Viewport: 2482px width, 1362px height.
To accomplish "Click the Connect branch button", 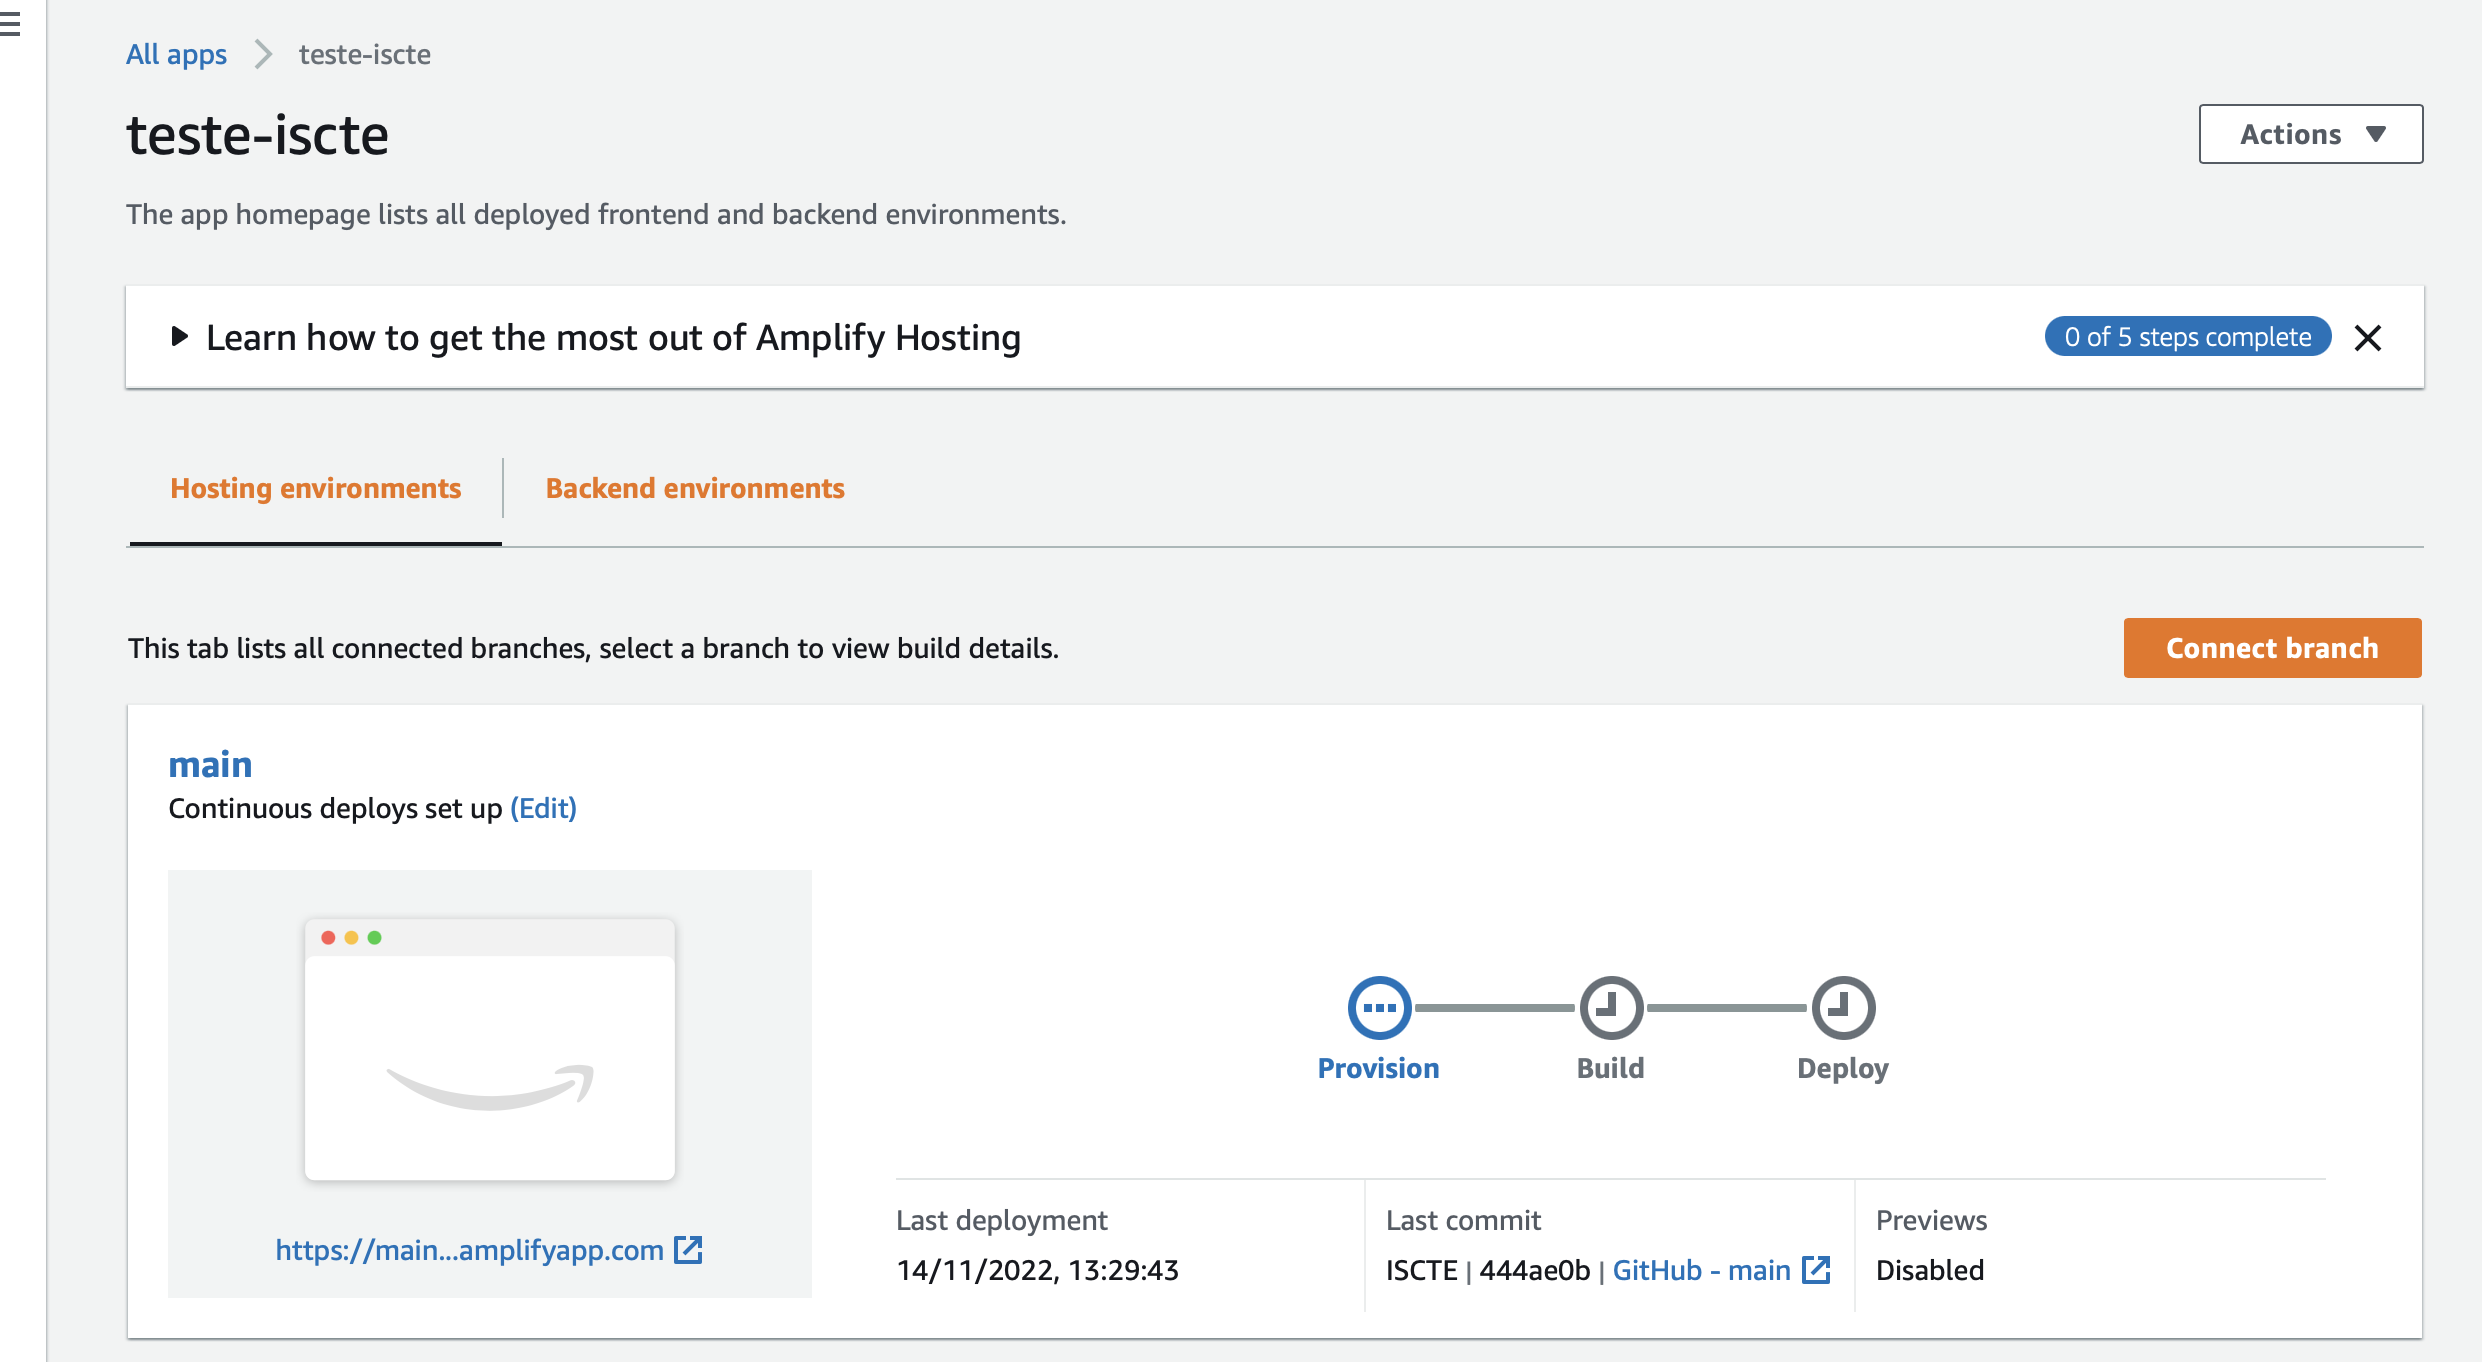I will 2272,648.
